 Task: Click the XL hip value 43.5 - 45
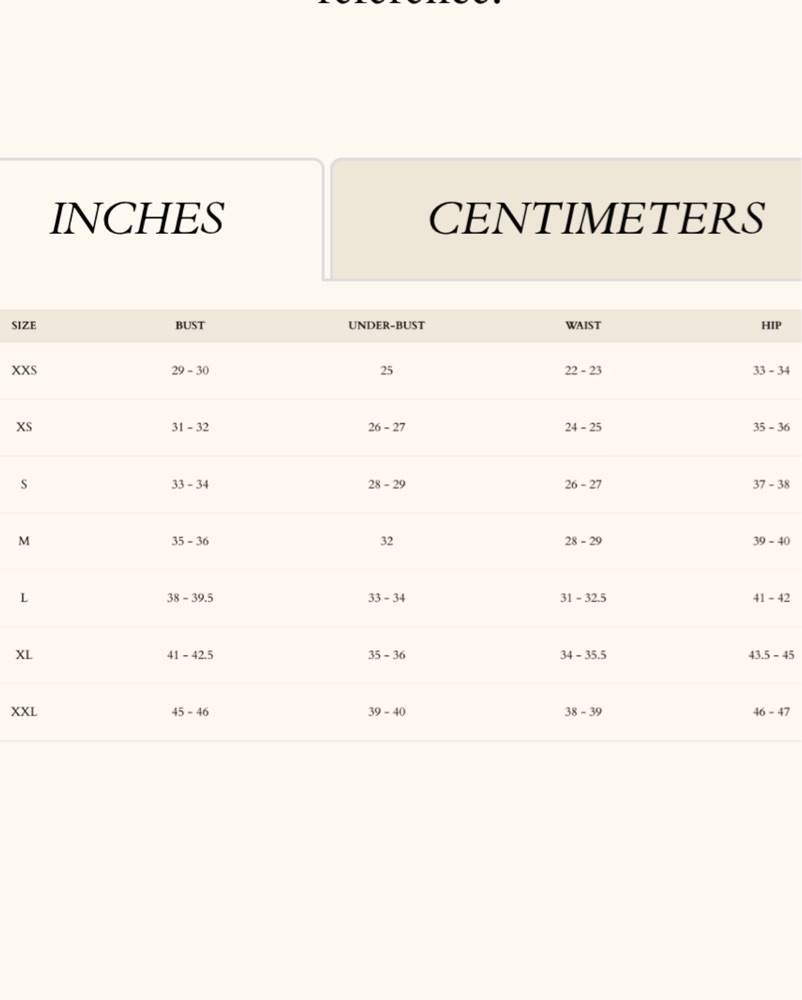click(x=771, y=655)
